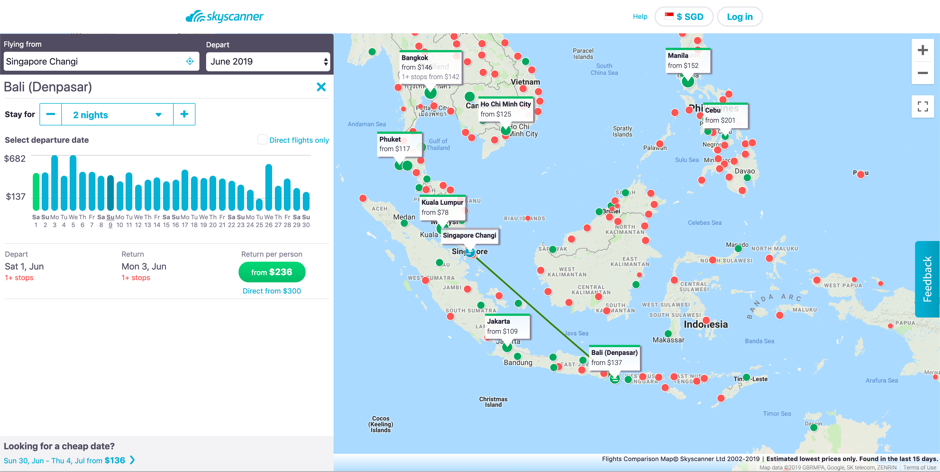Increase the number of nights stayed
Image resolution: width=940 pixels, height=472 pixels.
click(184, 115)
